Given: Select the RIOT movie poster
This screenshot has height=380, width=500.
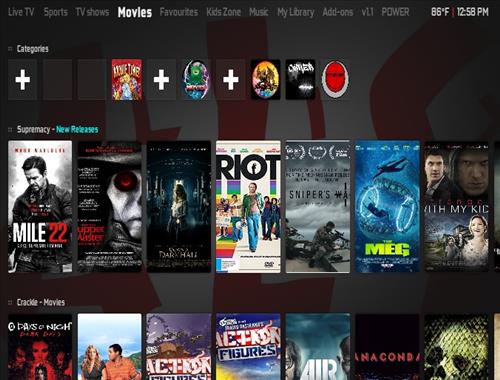Looking at the screenshot, I should tap(248, 206).
